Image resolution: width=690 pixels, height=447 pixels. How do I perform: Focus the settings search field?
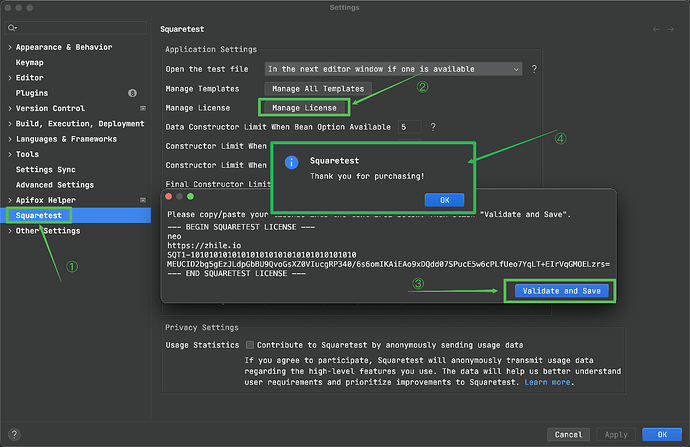76,28
